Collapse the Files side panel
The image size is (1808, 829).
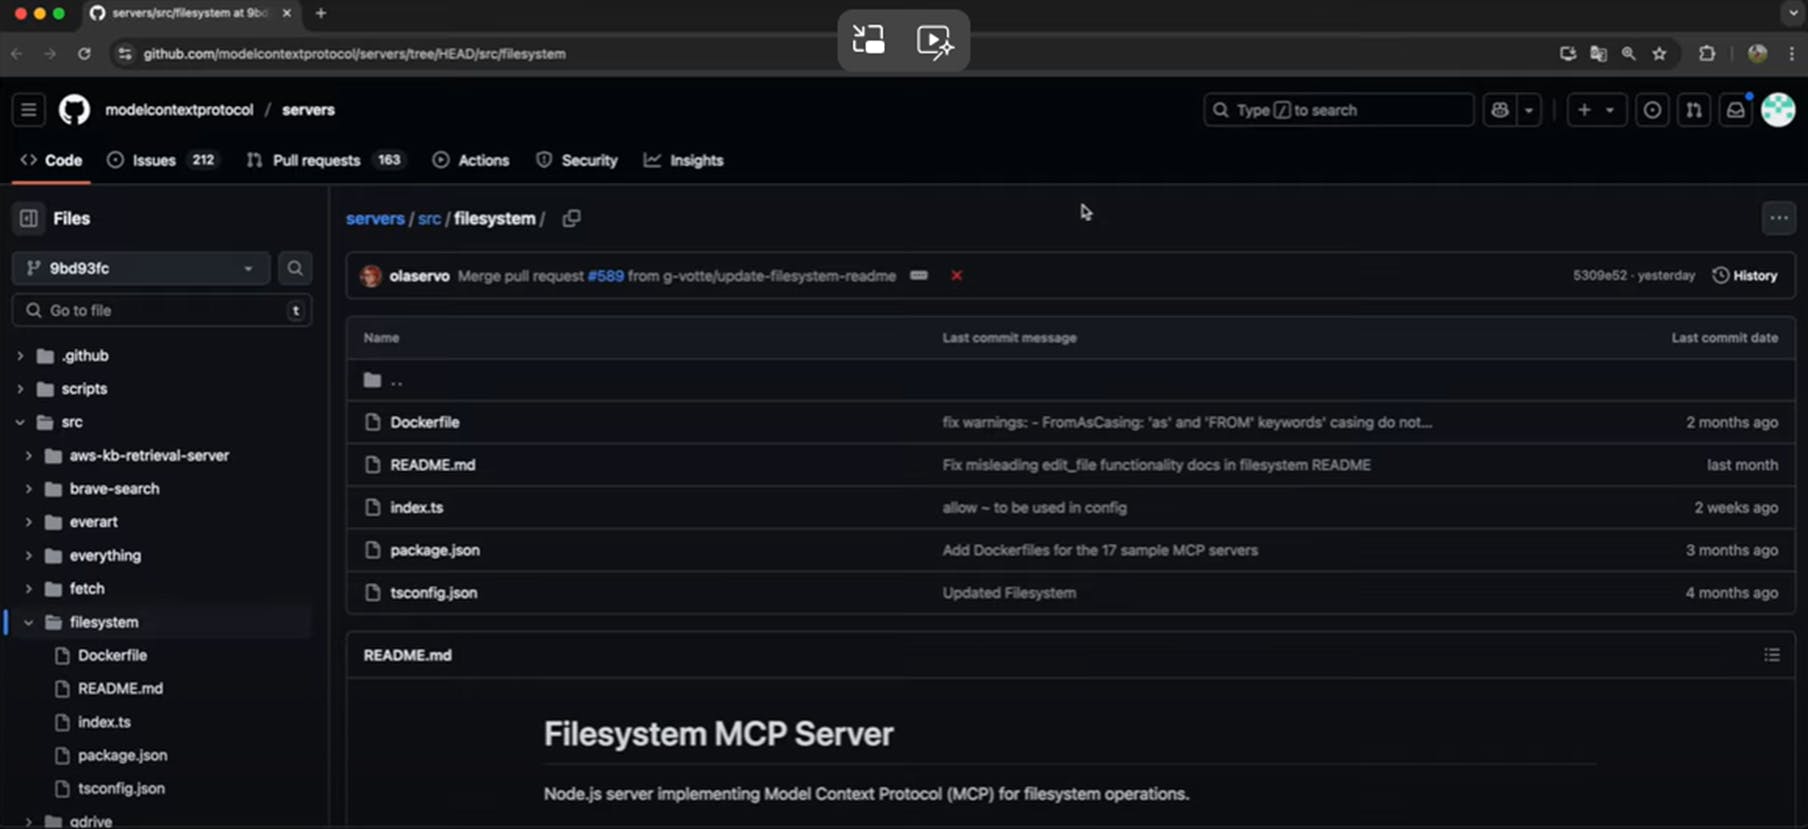29,218
